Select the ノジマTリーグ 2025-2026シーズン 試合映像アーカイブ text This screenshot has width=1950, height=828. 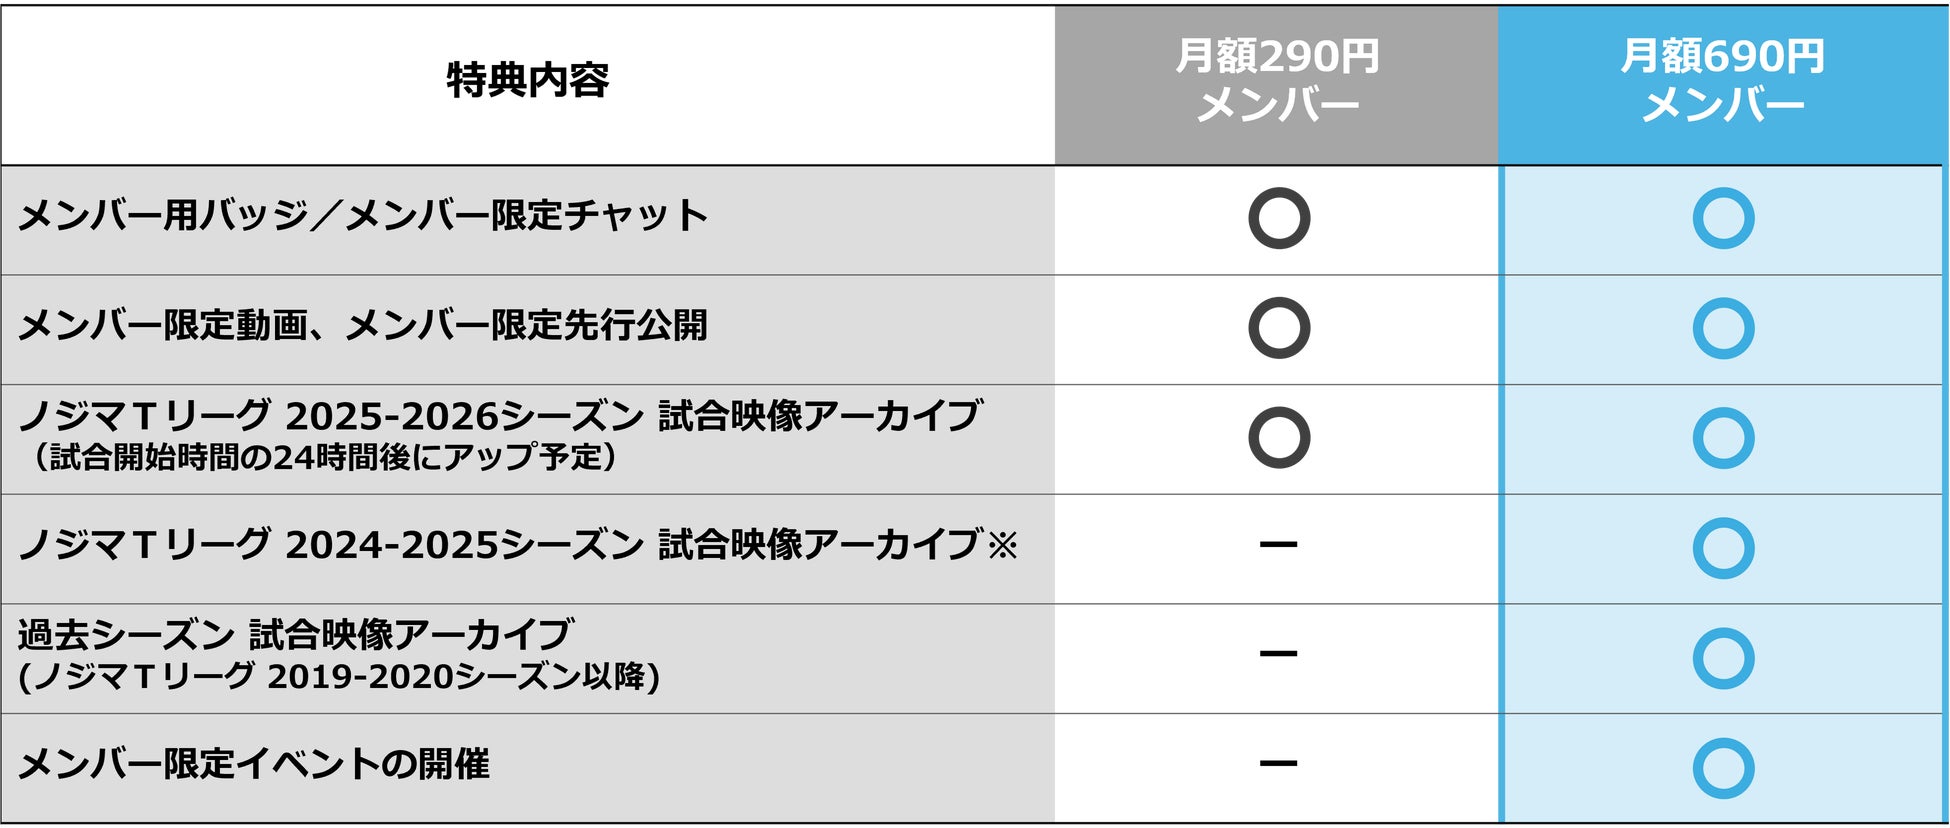coord(500,416)
